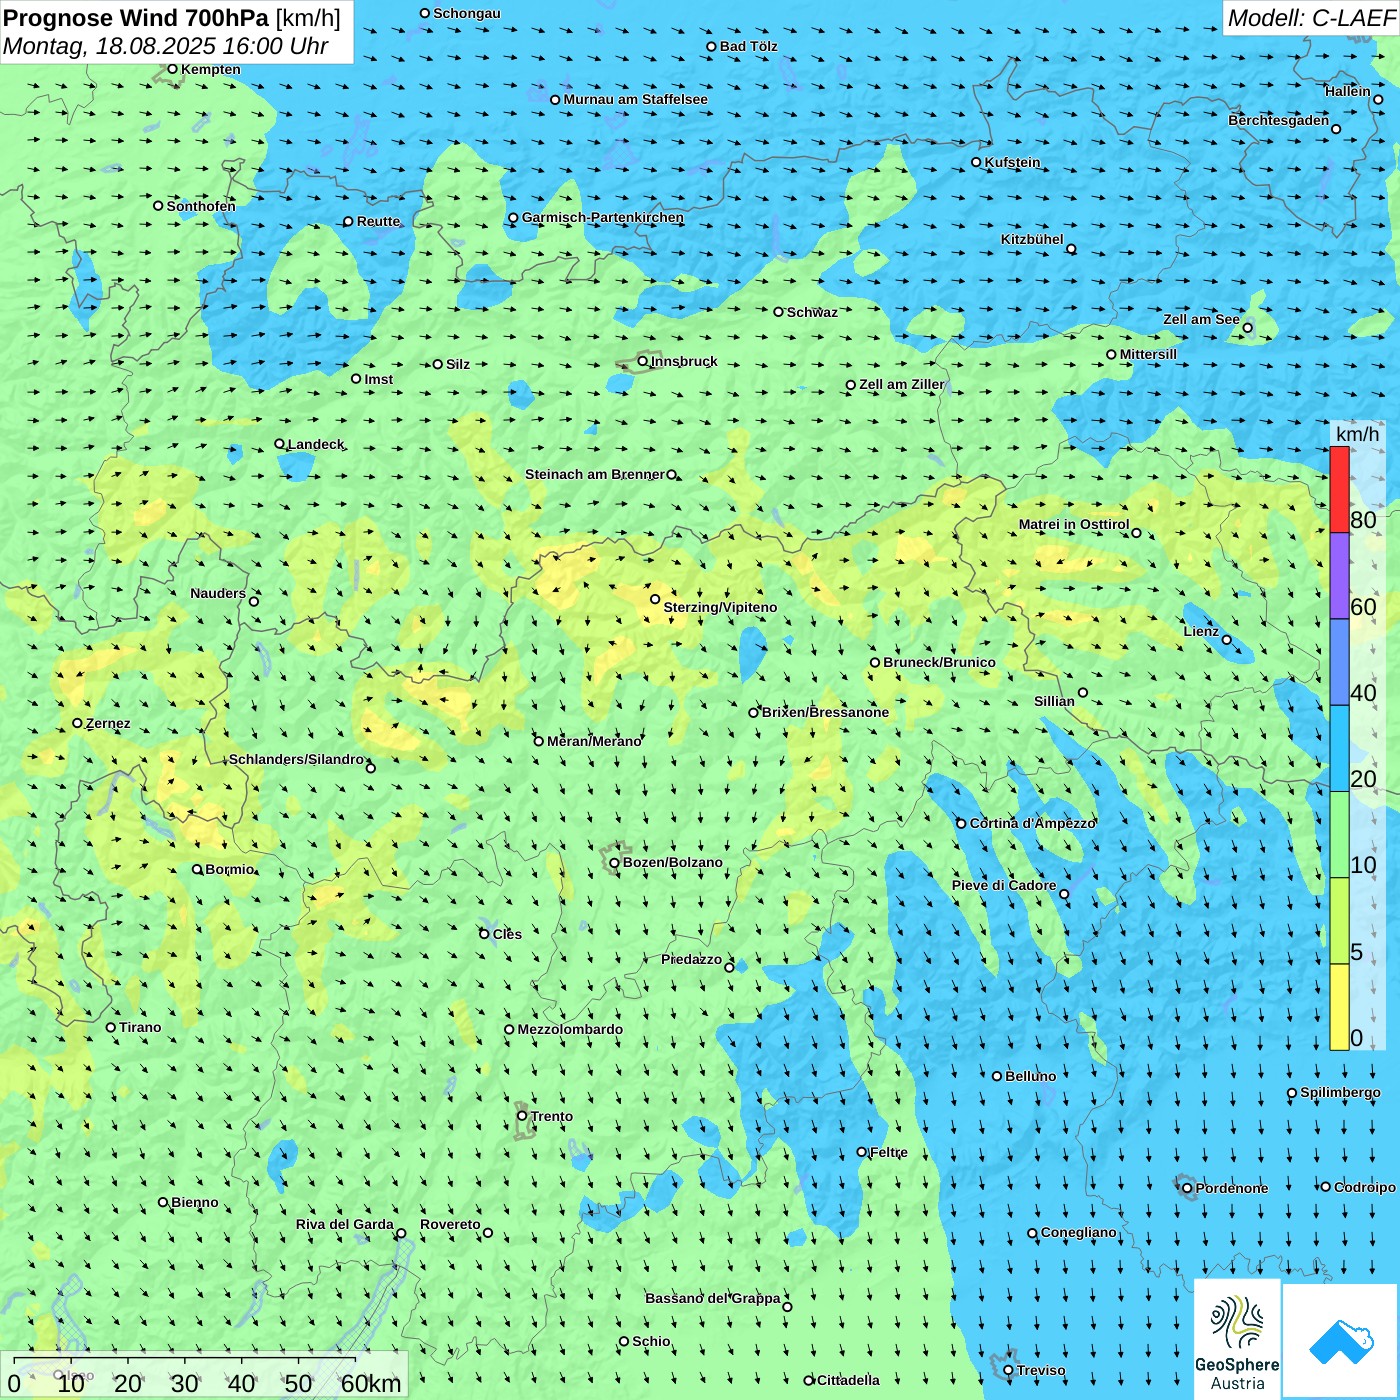Click the 'Sonthofen' label

point(202,206)
